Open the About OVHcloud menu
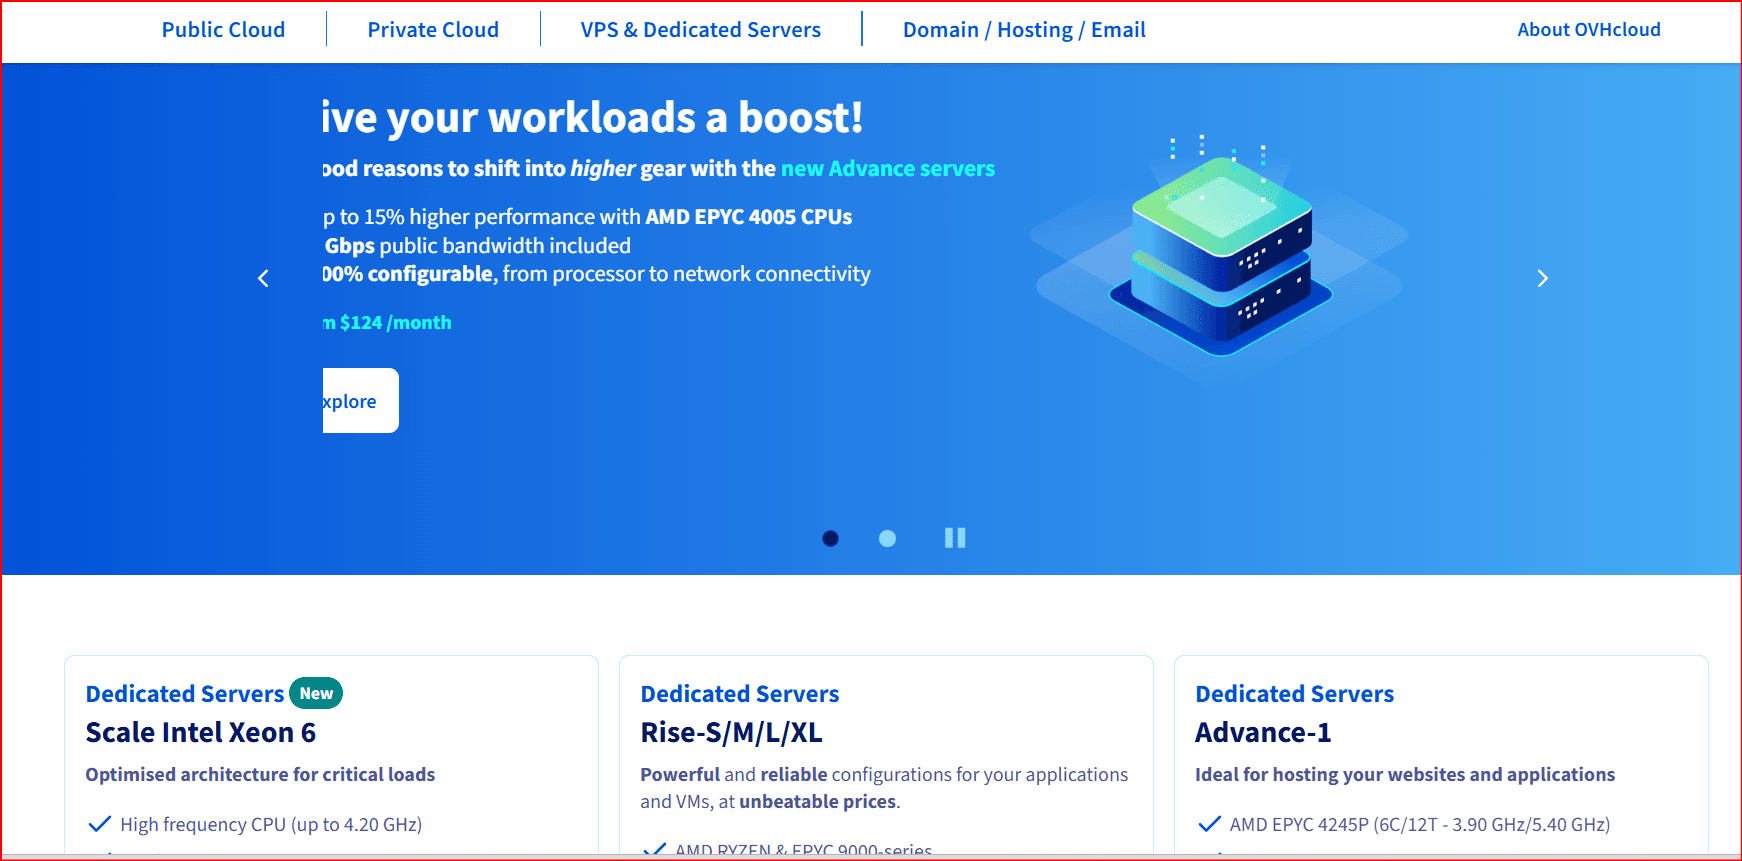Screen dimensions: 1742x861 [1589, 30]
